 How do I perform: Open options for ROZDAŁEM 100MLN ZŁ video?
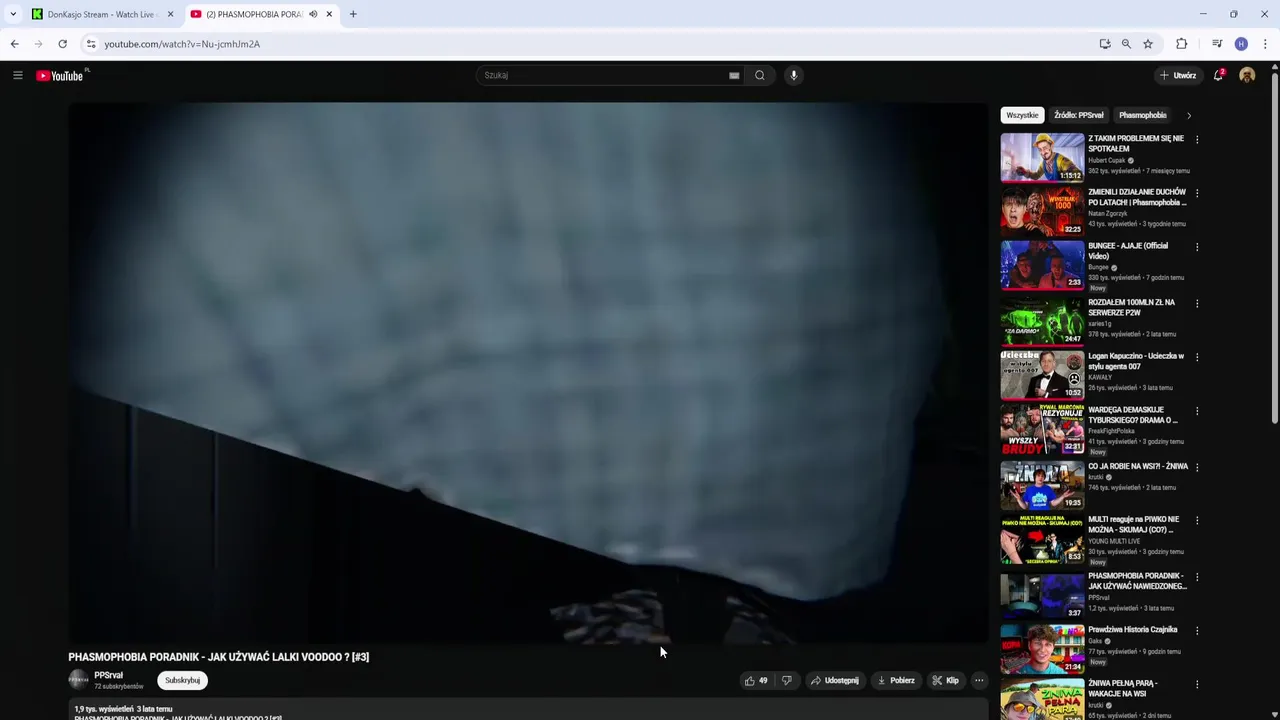[x=1197, y=303]
